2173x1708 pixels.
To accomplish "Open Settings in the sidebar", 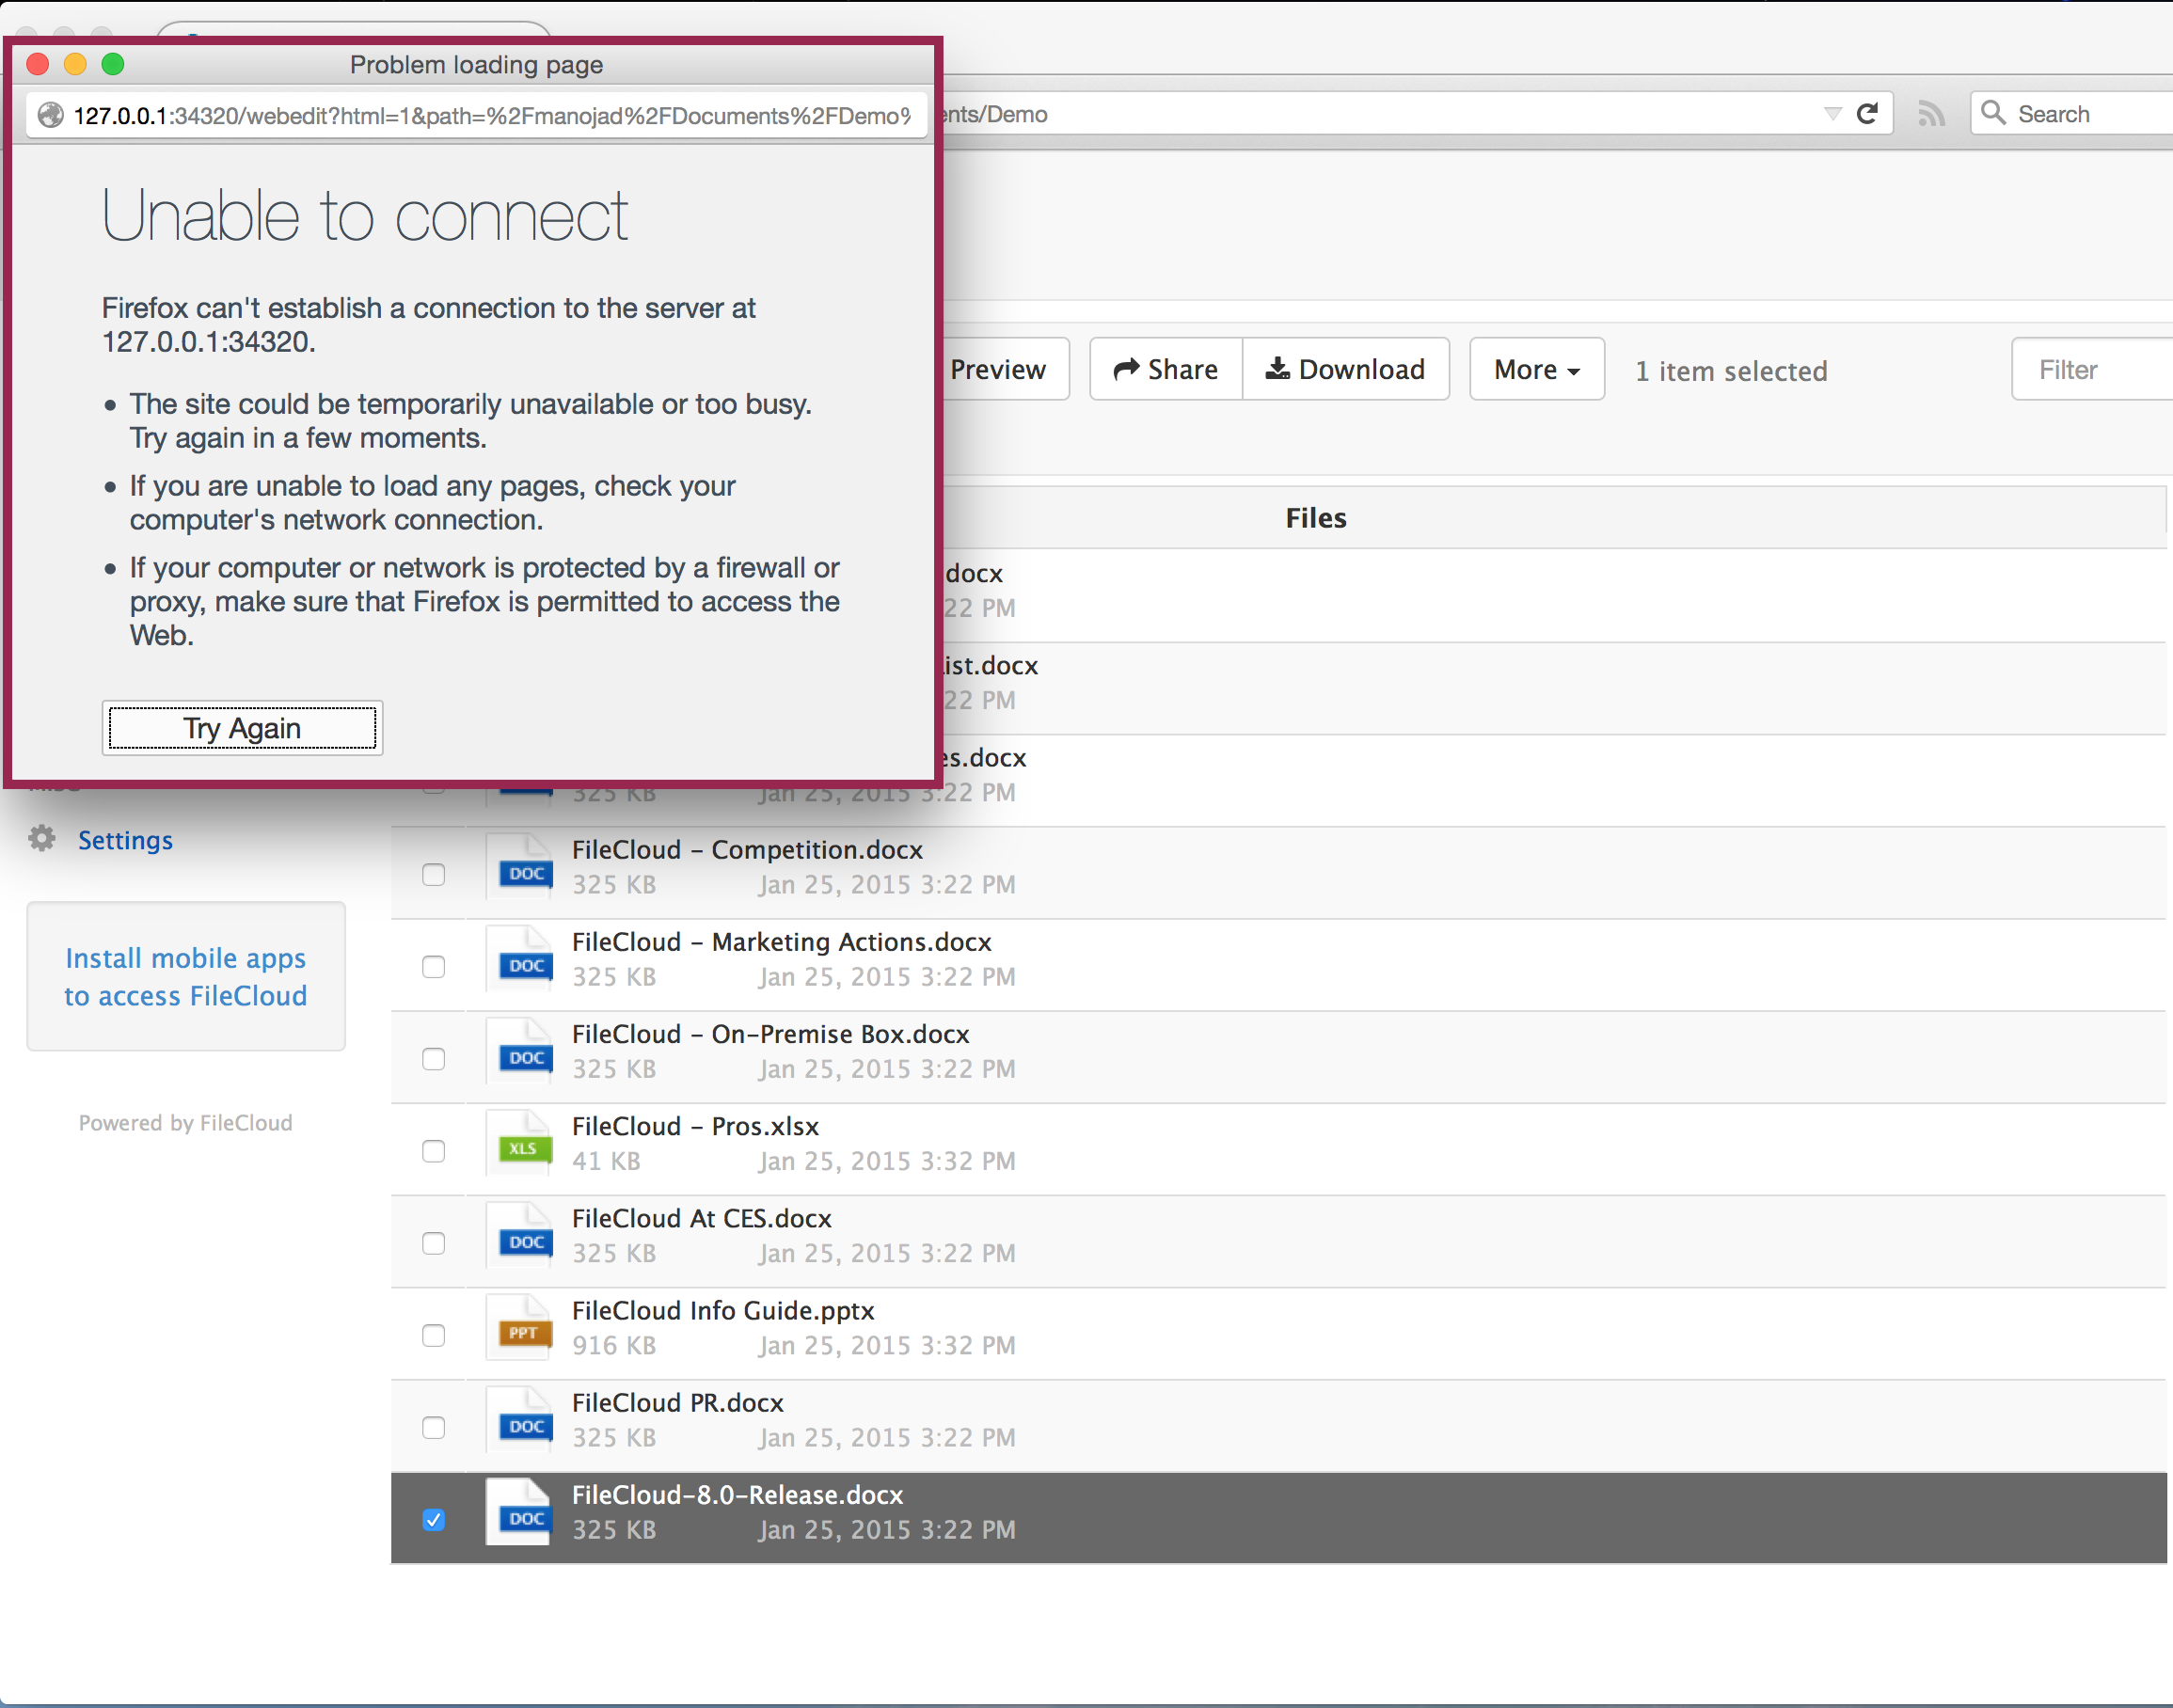I will [125, 840].
